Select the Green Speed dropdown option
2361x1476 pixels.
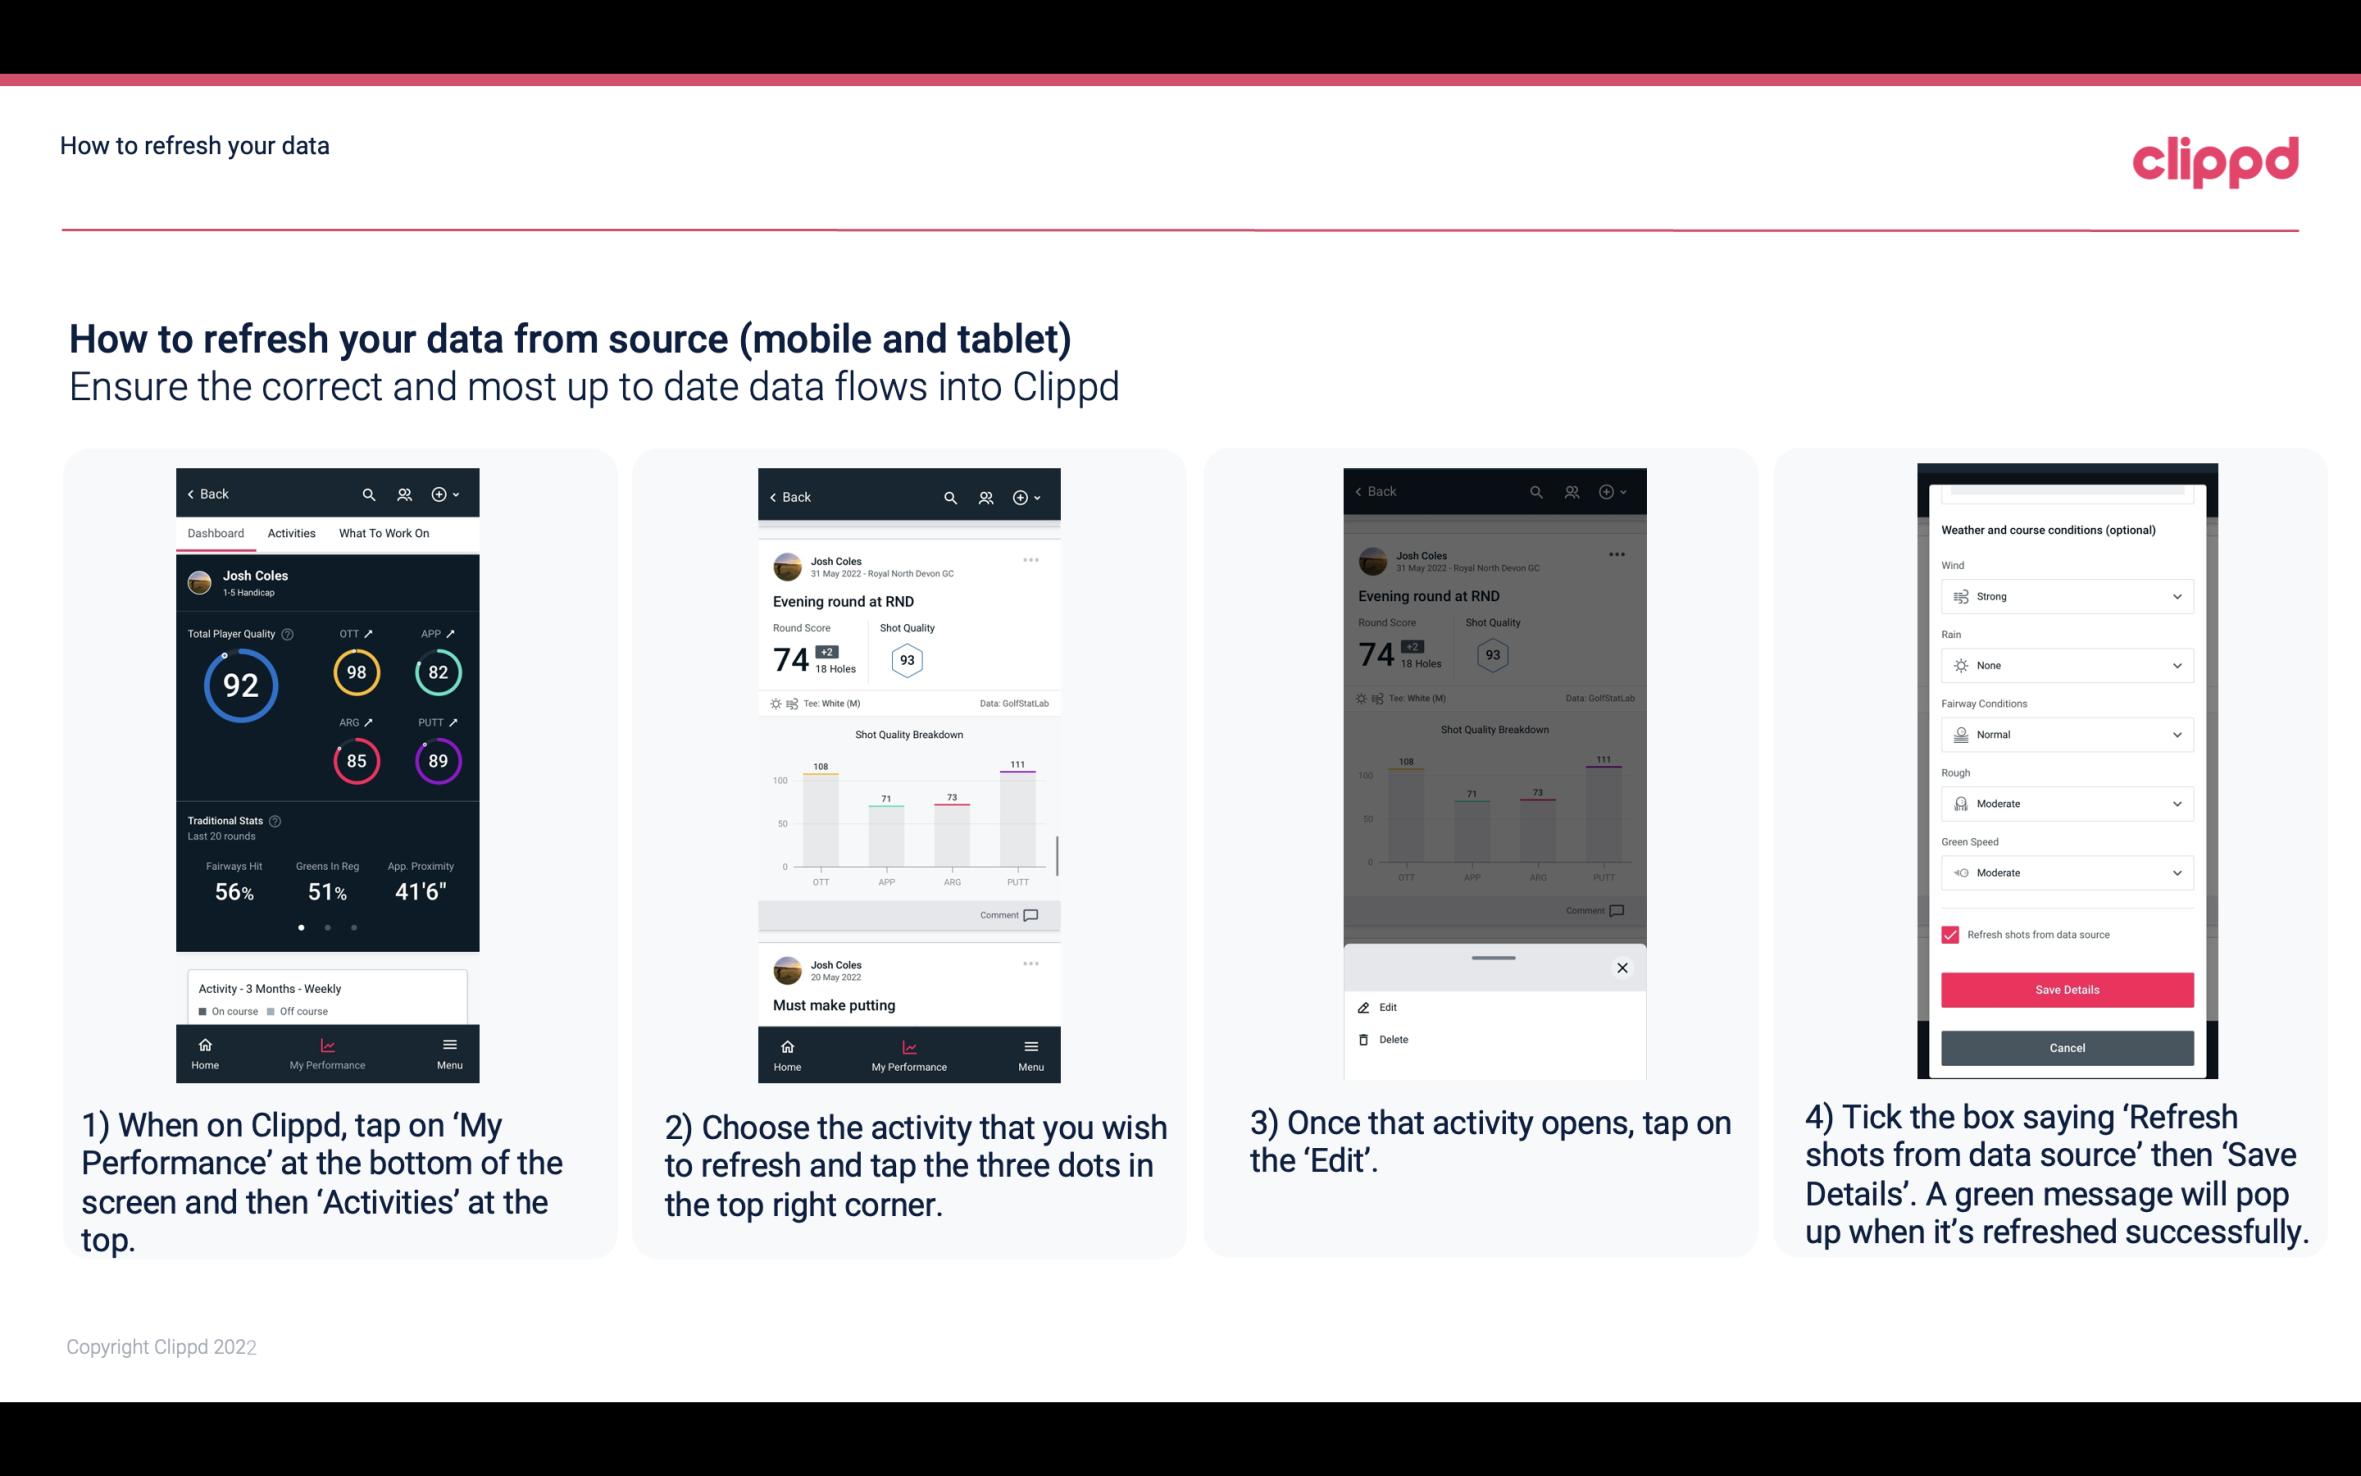click(2062, 872)
